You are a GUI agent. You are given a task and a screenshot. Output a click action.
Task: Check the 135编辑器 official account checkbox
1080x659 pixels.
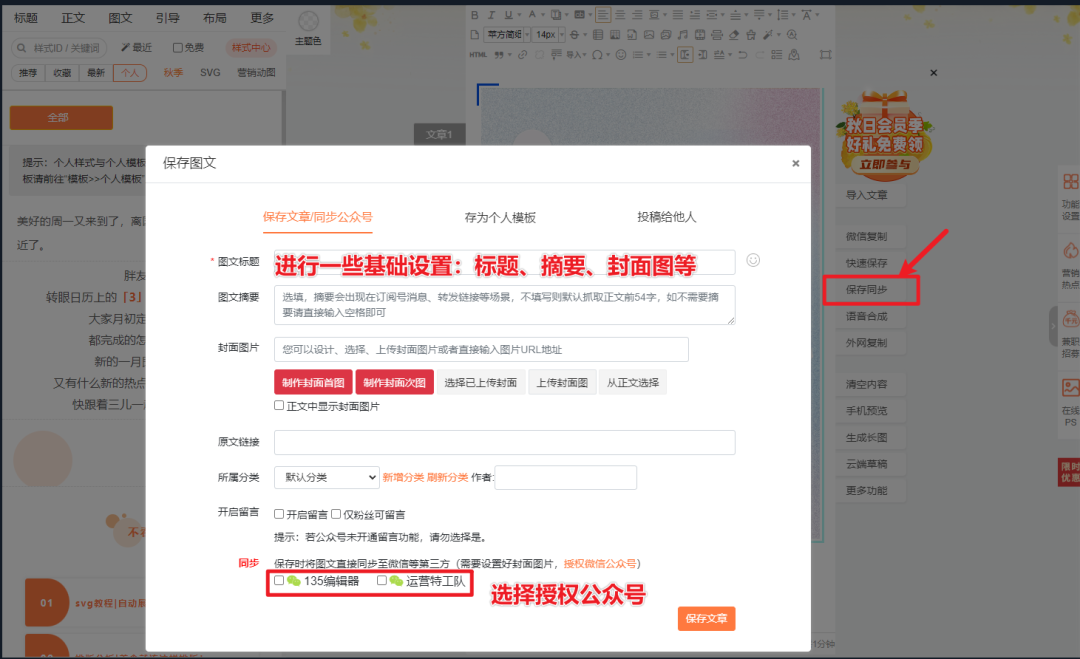coord(279,580)
